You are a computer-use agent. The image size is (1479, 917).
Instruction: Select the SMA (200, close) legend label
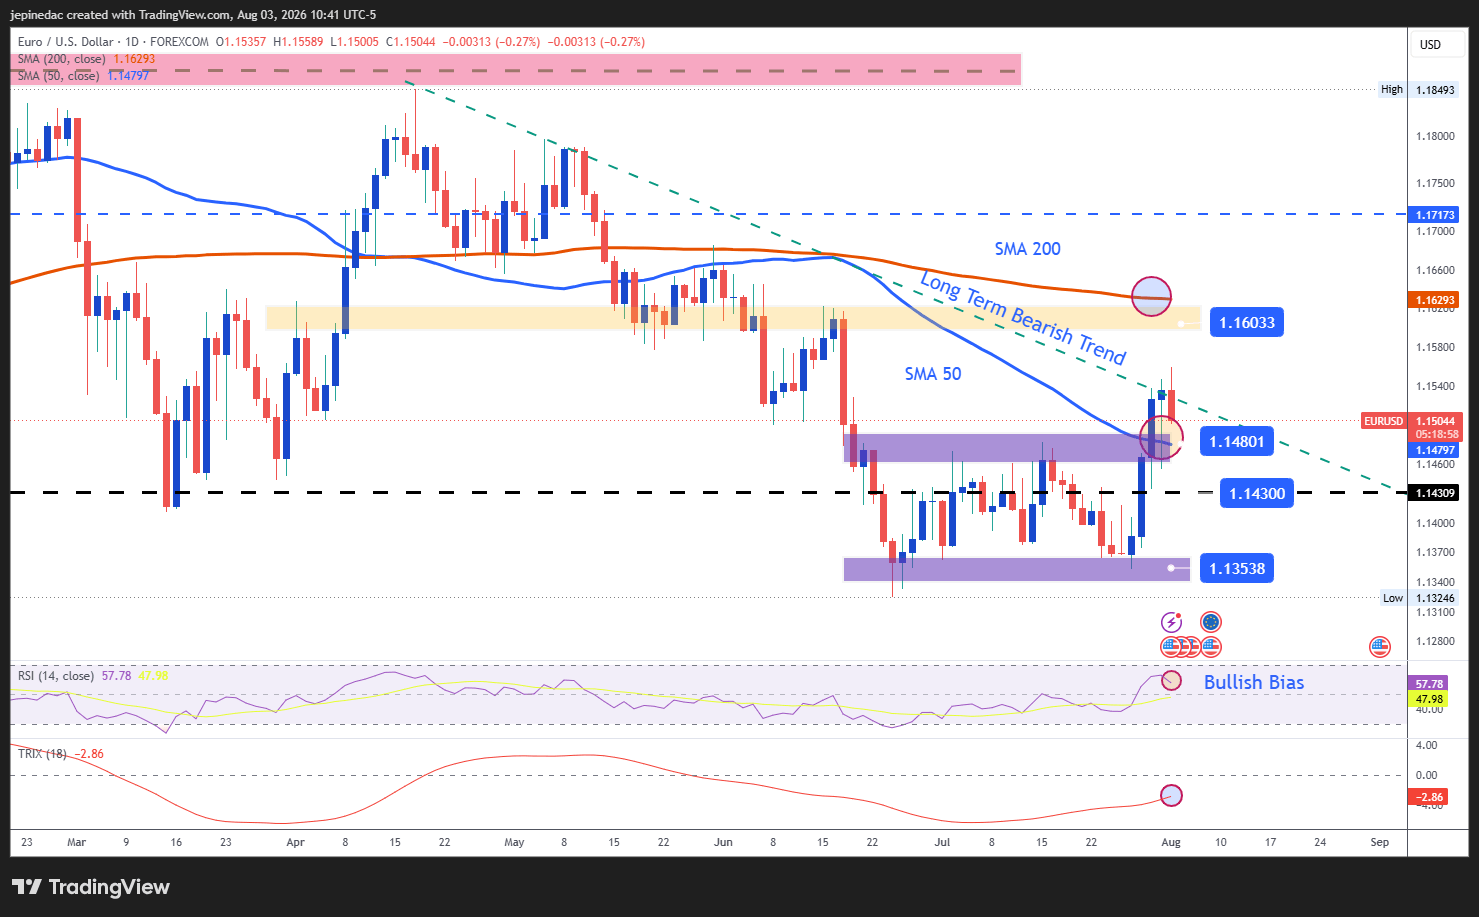pyautogui.click(x=61, y=59)
